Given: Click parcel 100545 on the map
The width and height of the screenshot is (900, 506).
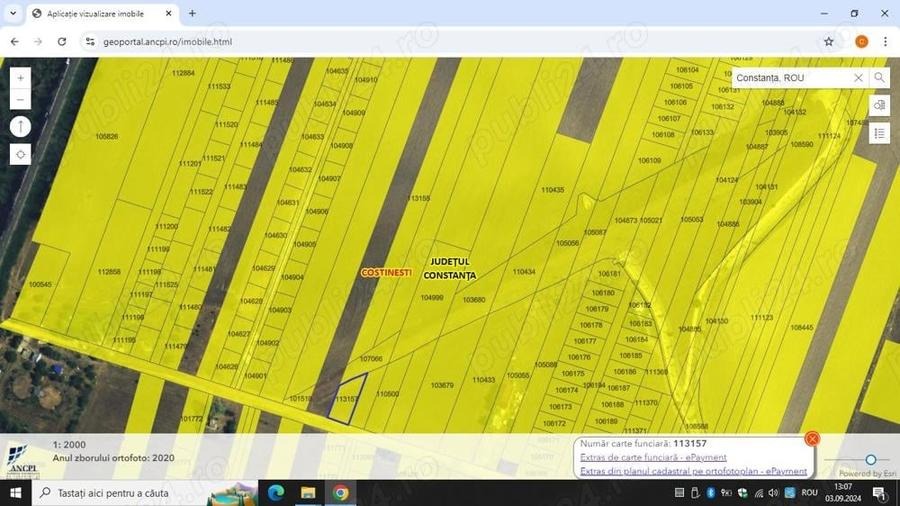Looking at the screenshot, I should click(40, 285).
